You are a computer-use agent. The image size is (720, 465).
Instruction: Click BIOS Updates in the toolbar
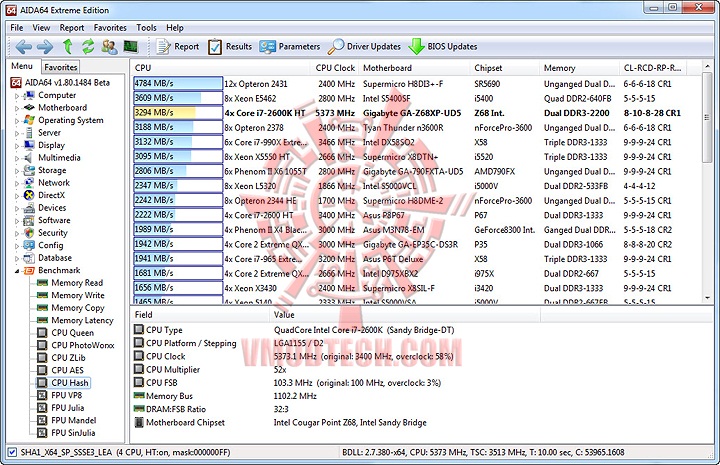click(443, 46)
